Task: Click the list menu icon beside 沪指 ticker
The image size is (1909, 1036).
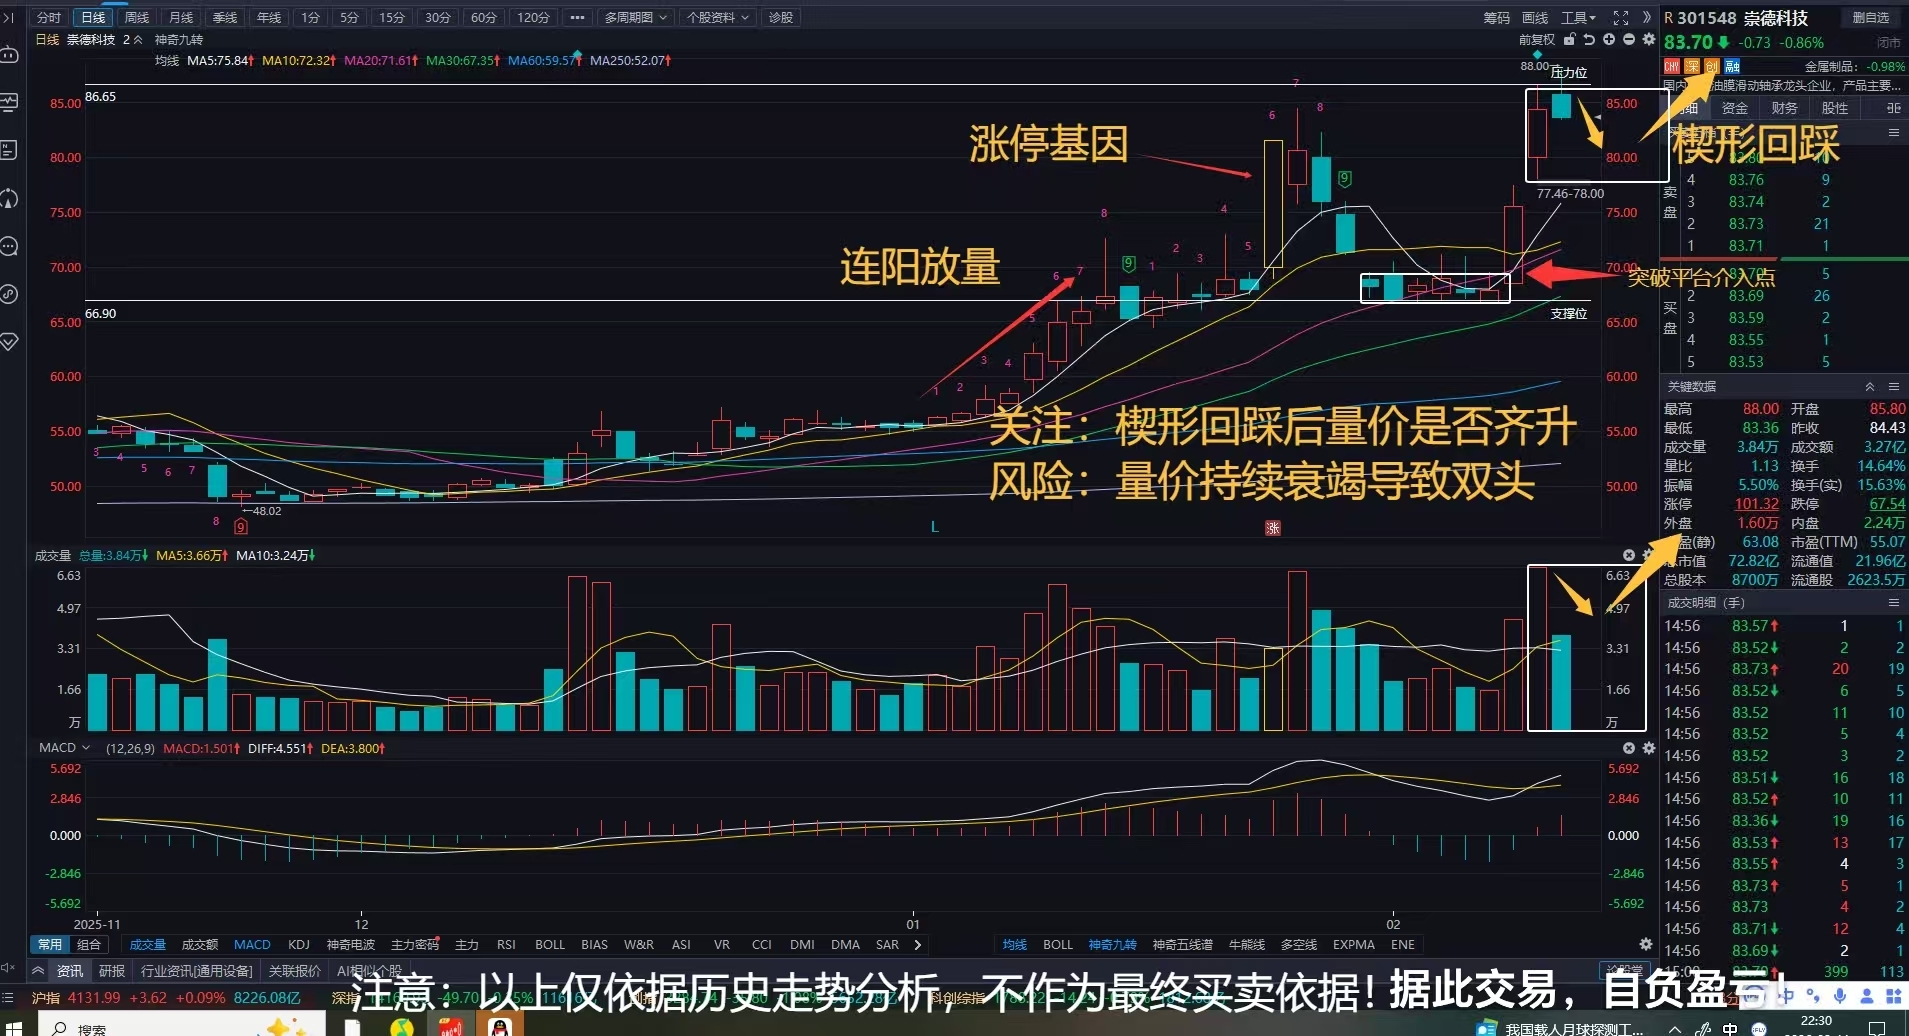Action: tap(9, 997)
